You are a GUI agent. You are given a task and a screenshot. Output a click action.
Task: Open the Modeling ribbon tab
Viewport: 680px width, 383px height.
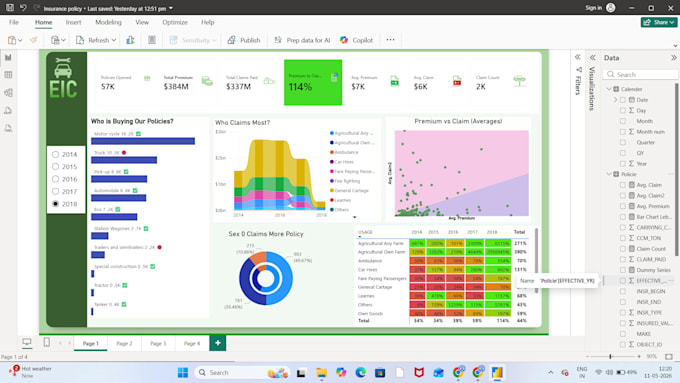(x=108, y=22)
